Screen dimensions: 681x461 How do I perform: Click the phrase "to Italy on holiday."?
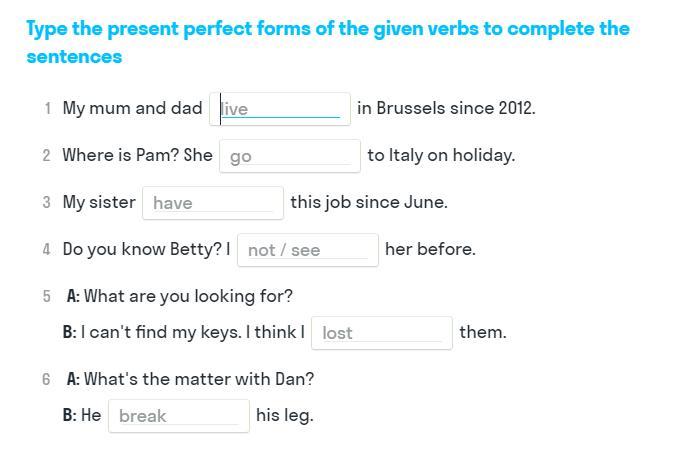pos(441,156)
